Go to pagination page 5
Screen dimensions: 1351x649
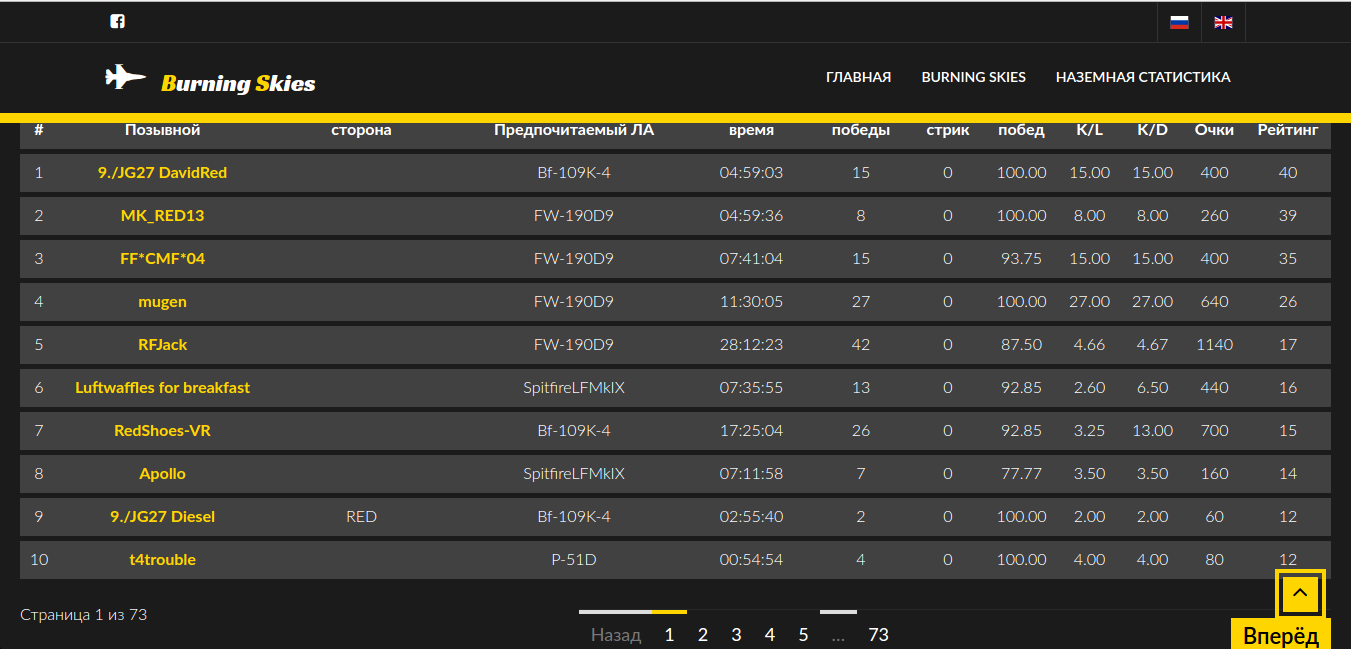[803, 634]
